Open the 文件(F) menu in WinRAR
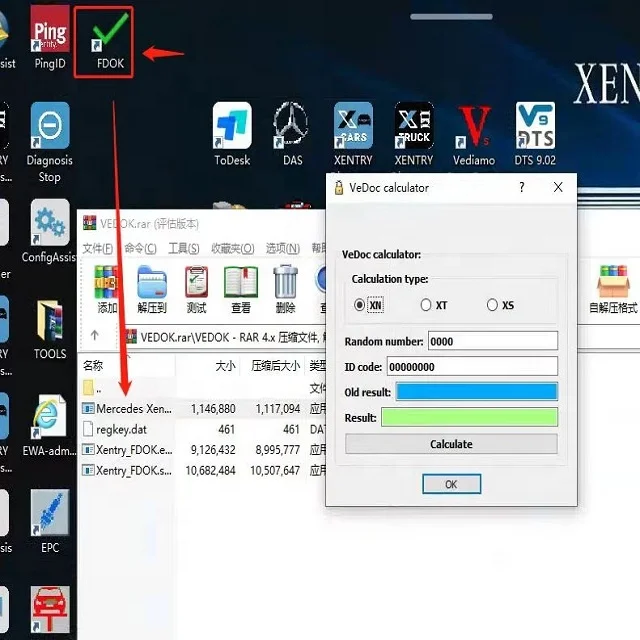The width and height of the screenshot is (640, 640). [x=98, y=248]
